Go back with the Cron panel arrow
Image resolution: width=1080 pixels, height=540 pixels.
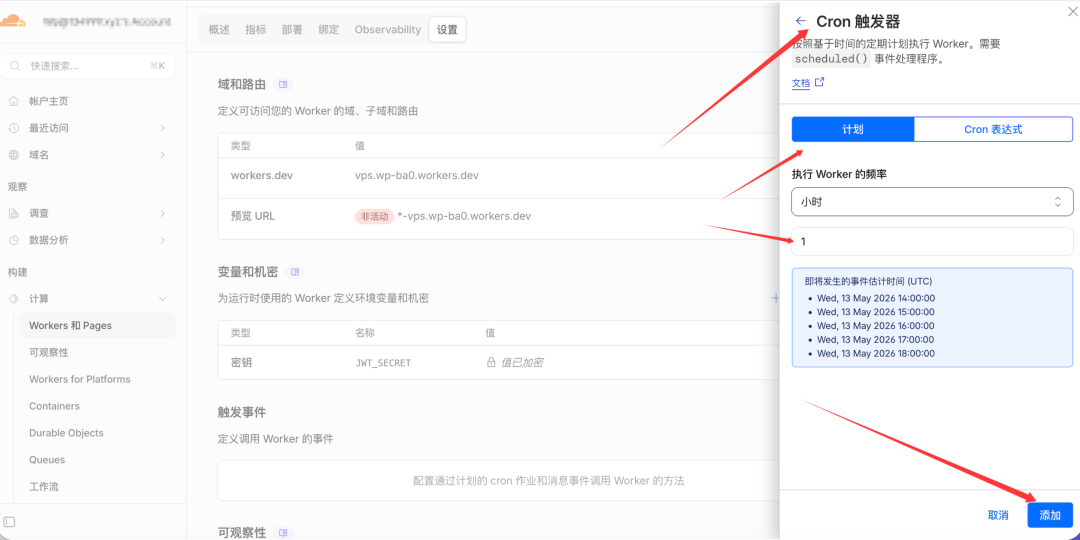pos(800,21)
